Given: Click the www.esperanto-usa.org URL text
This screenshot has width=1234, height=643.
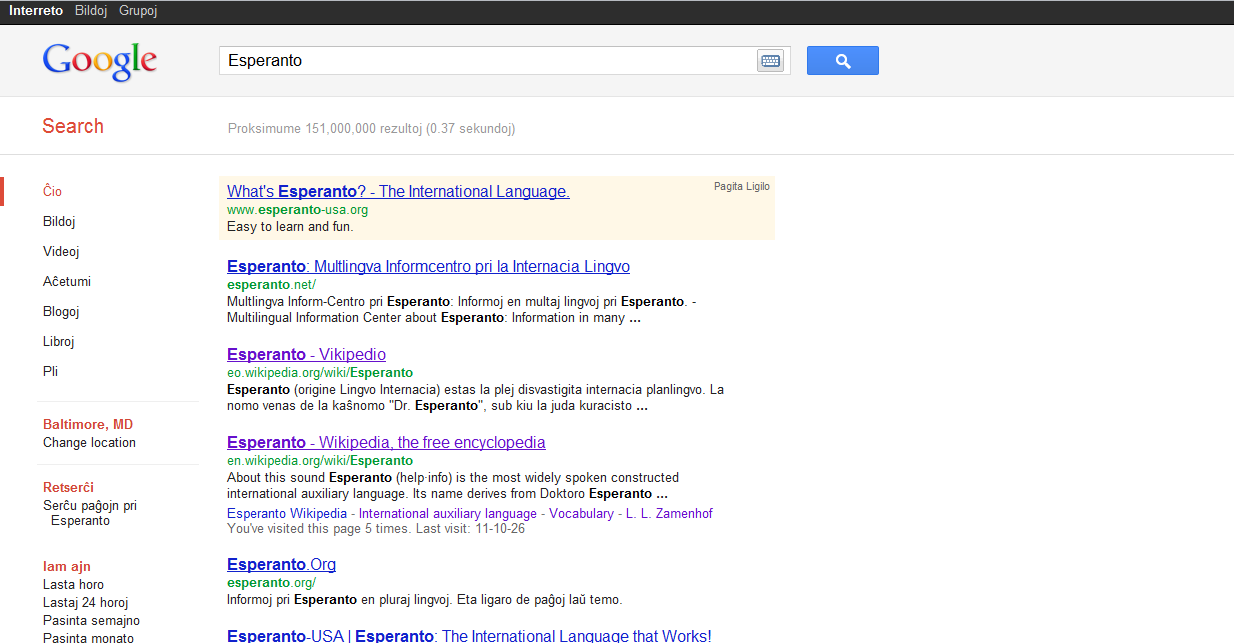Looking at the screenshot, I should coord(297,209).
